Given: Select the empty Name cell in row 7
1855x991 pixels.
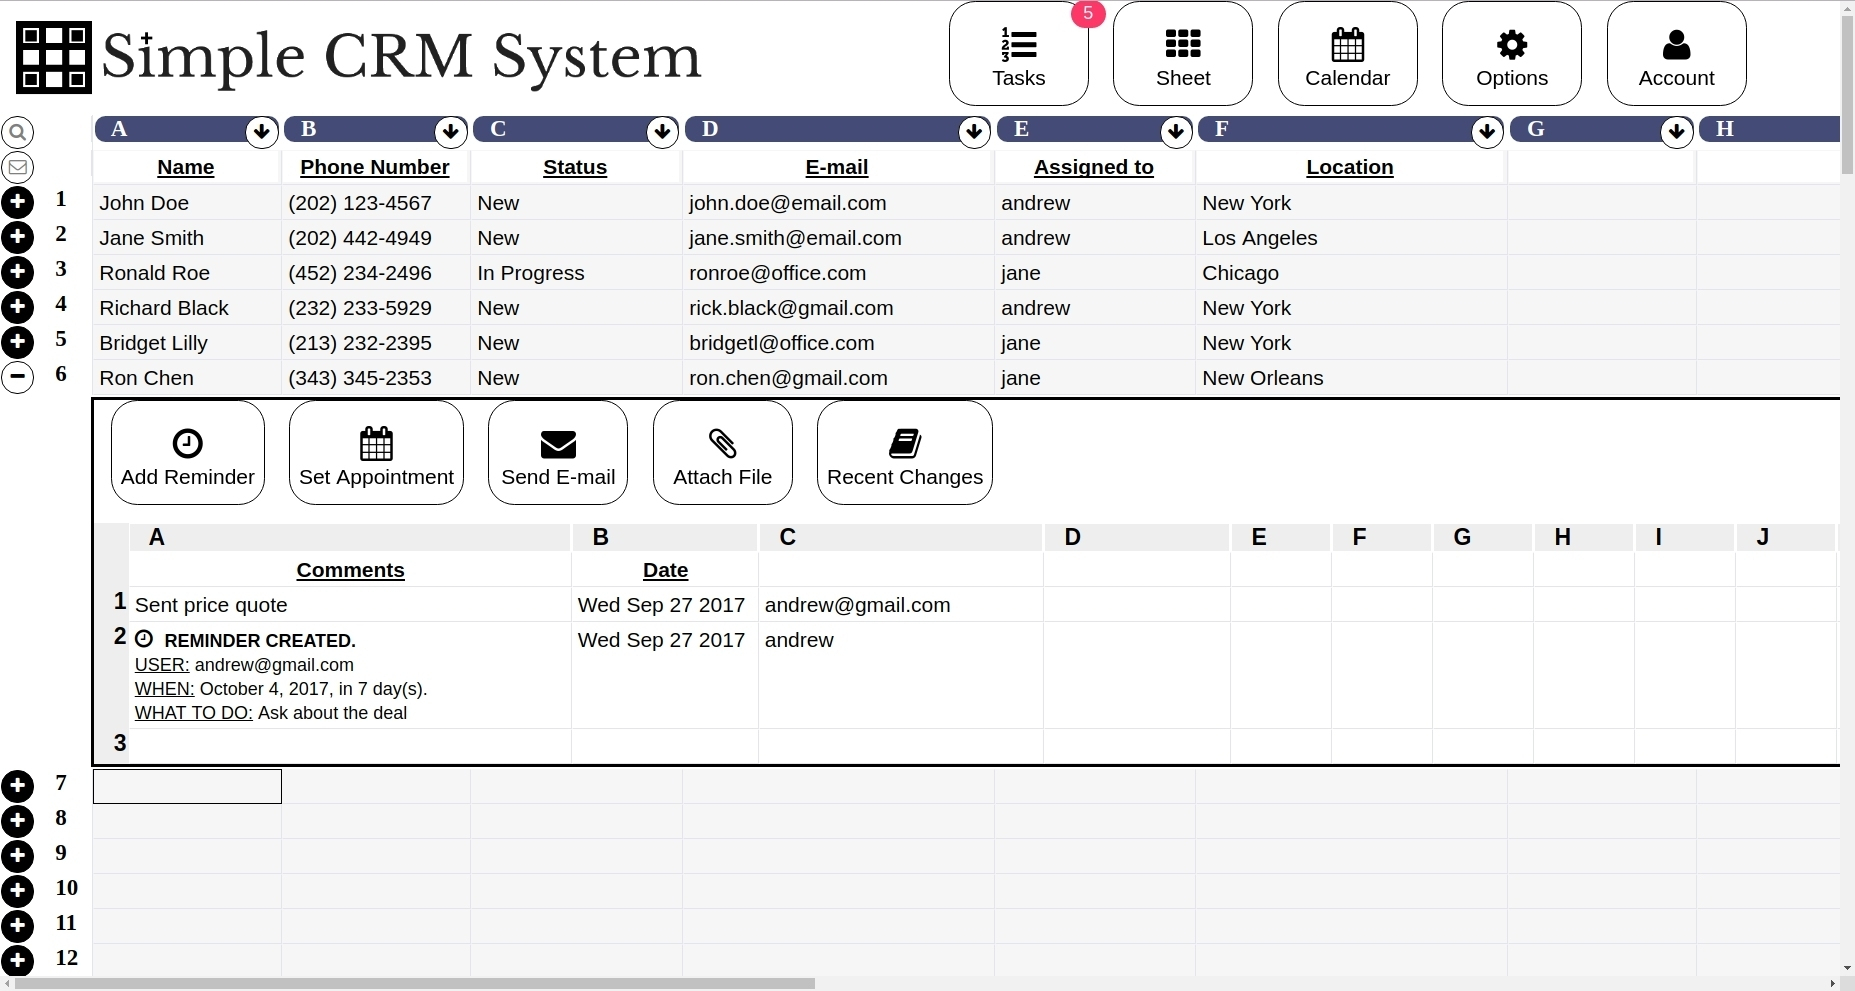Looking at the screenshot, I should point(187,786).
